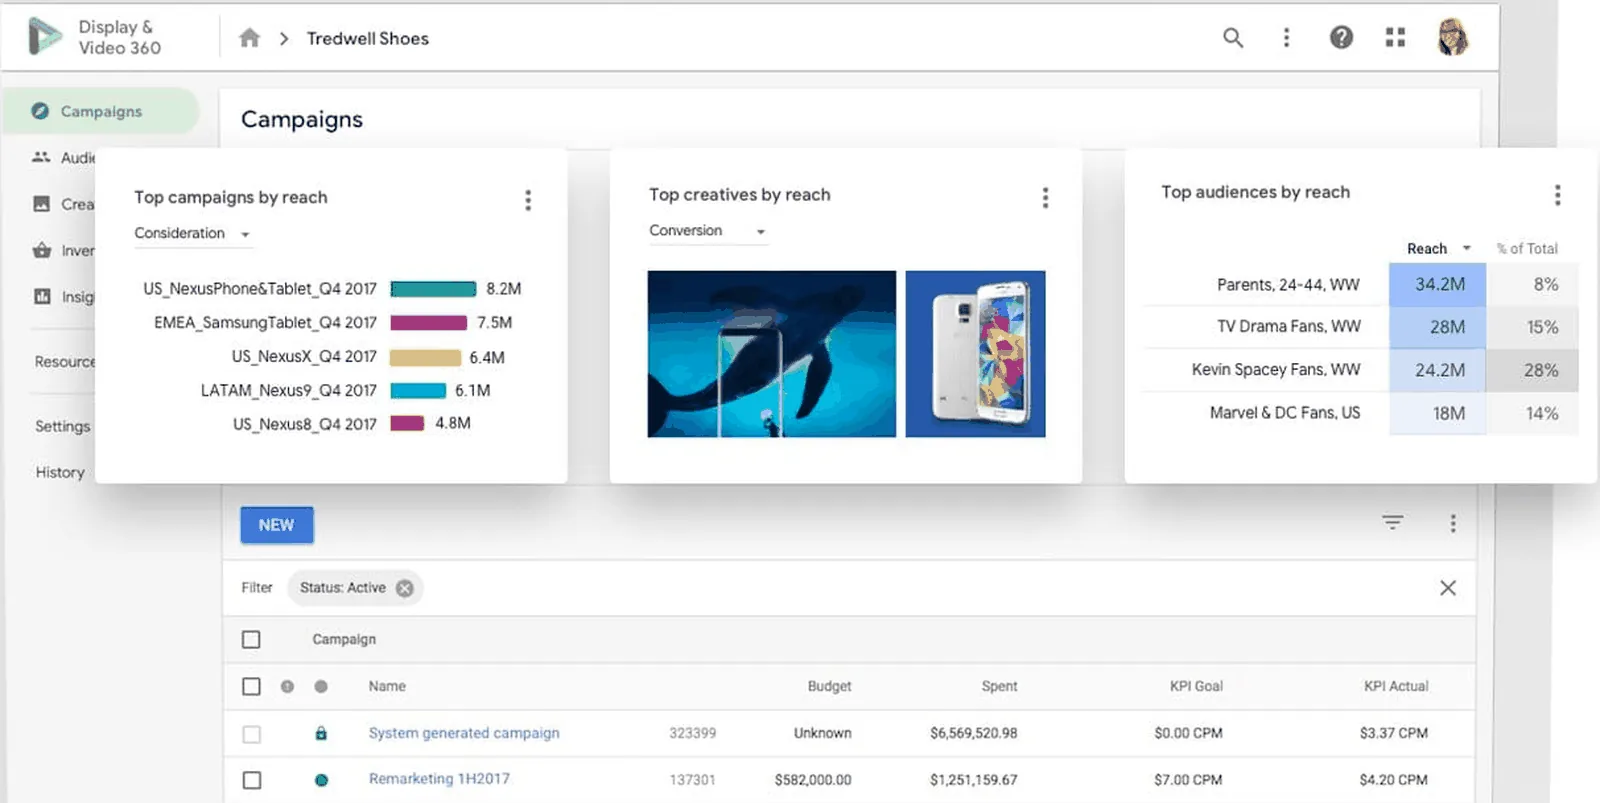Clear the filter bar with X

click(1447, 588)
